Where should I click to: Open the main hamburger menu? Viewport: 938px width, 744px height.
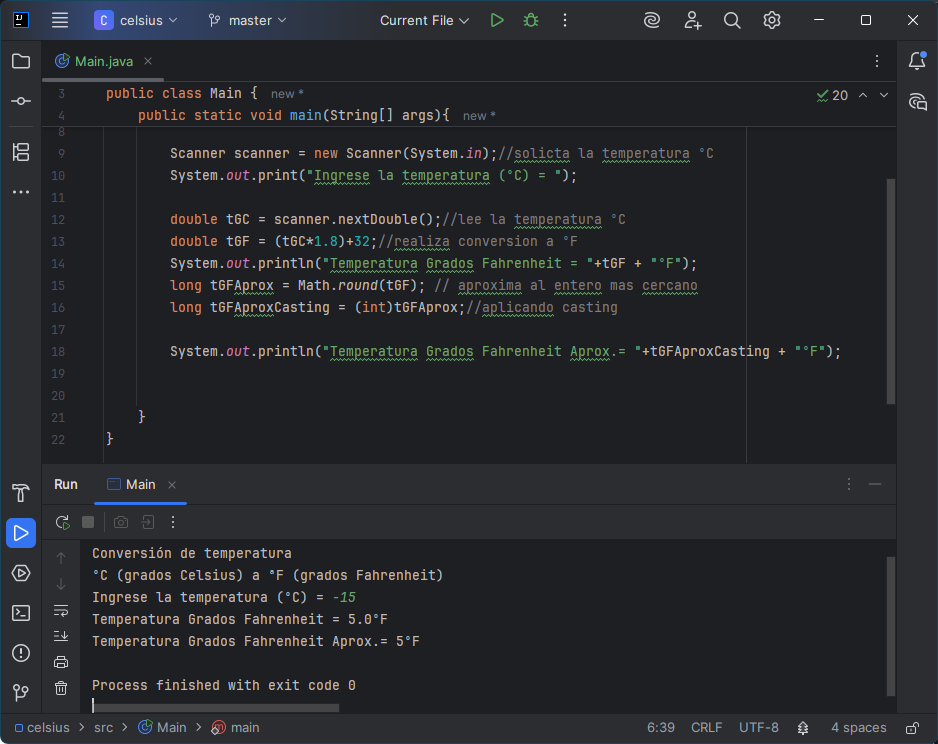(60, 20)
